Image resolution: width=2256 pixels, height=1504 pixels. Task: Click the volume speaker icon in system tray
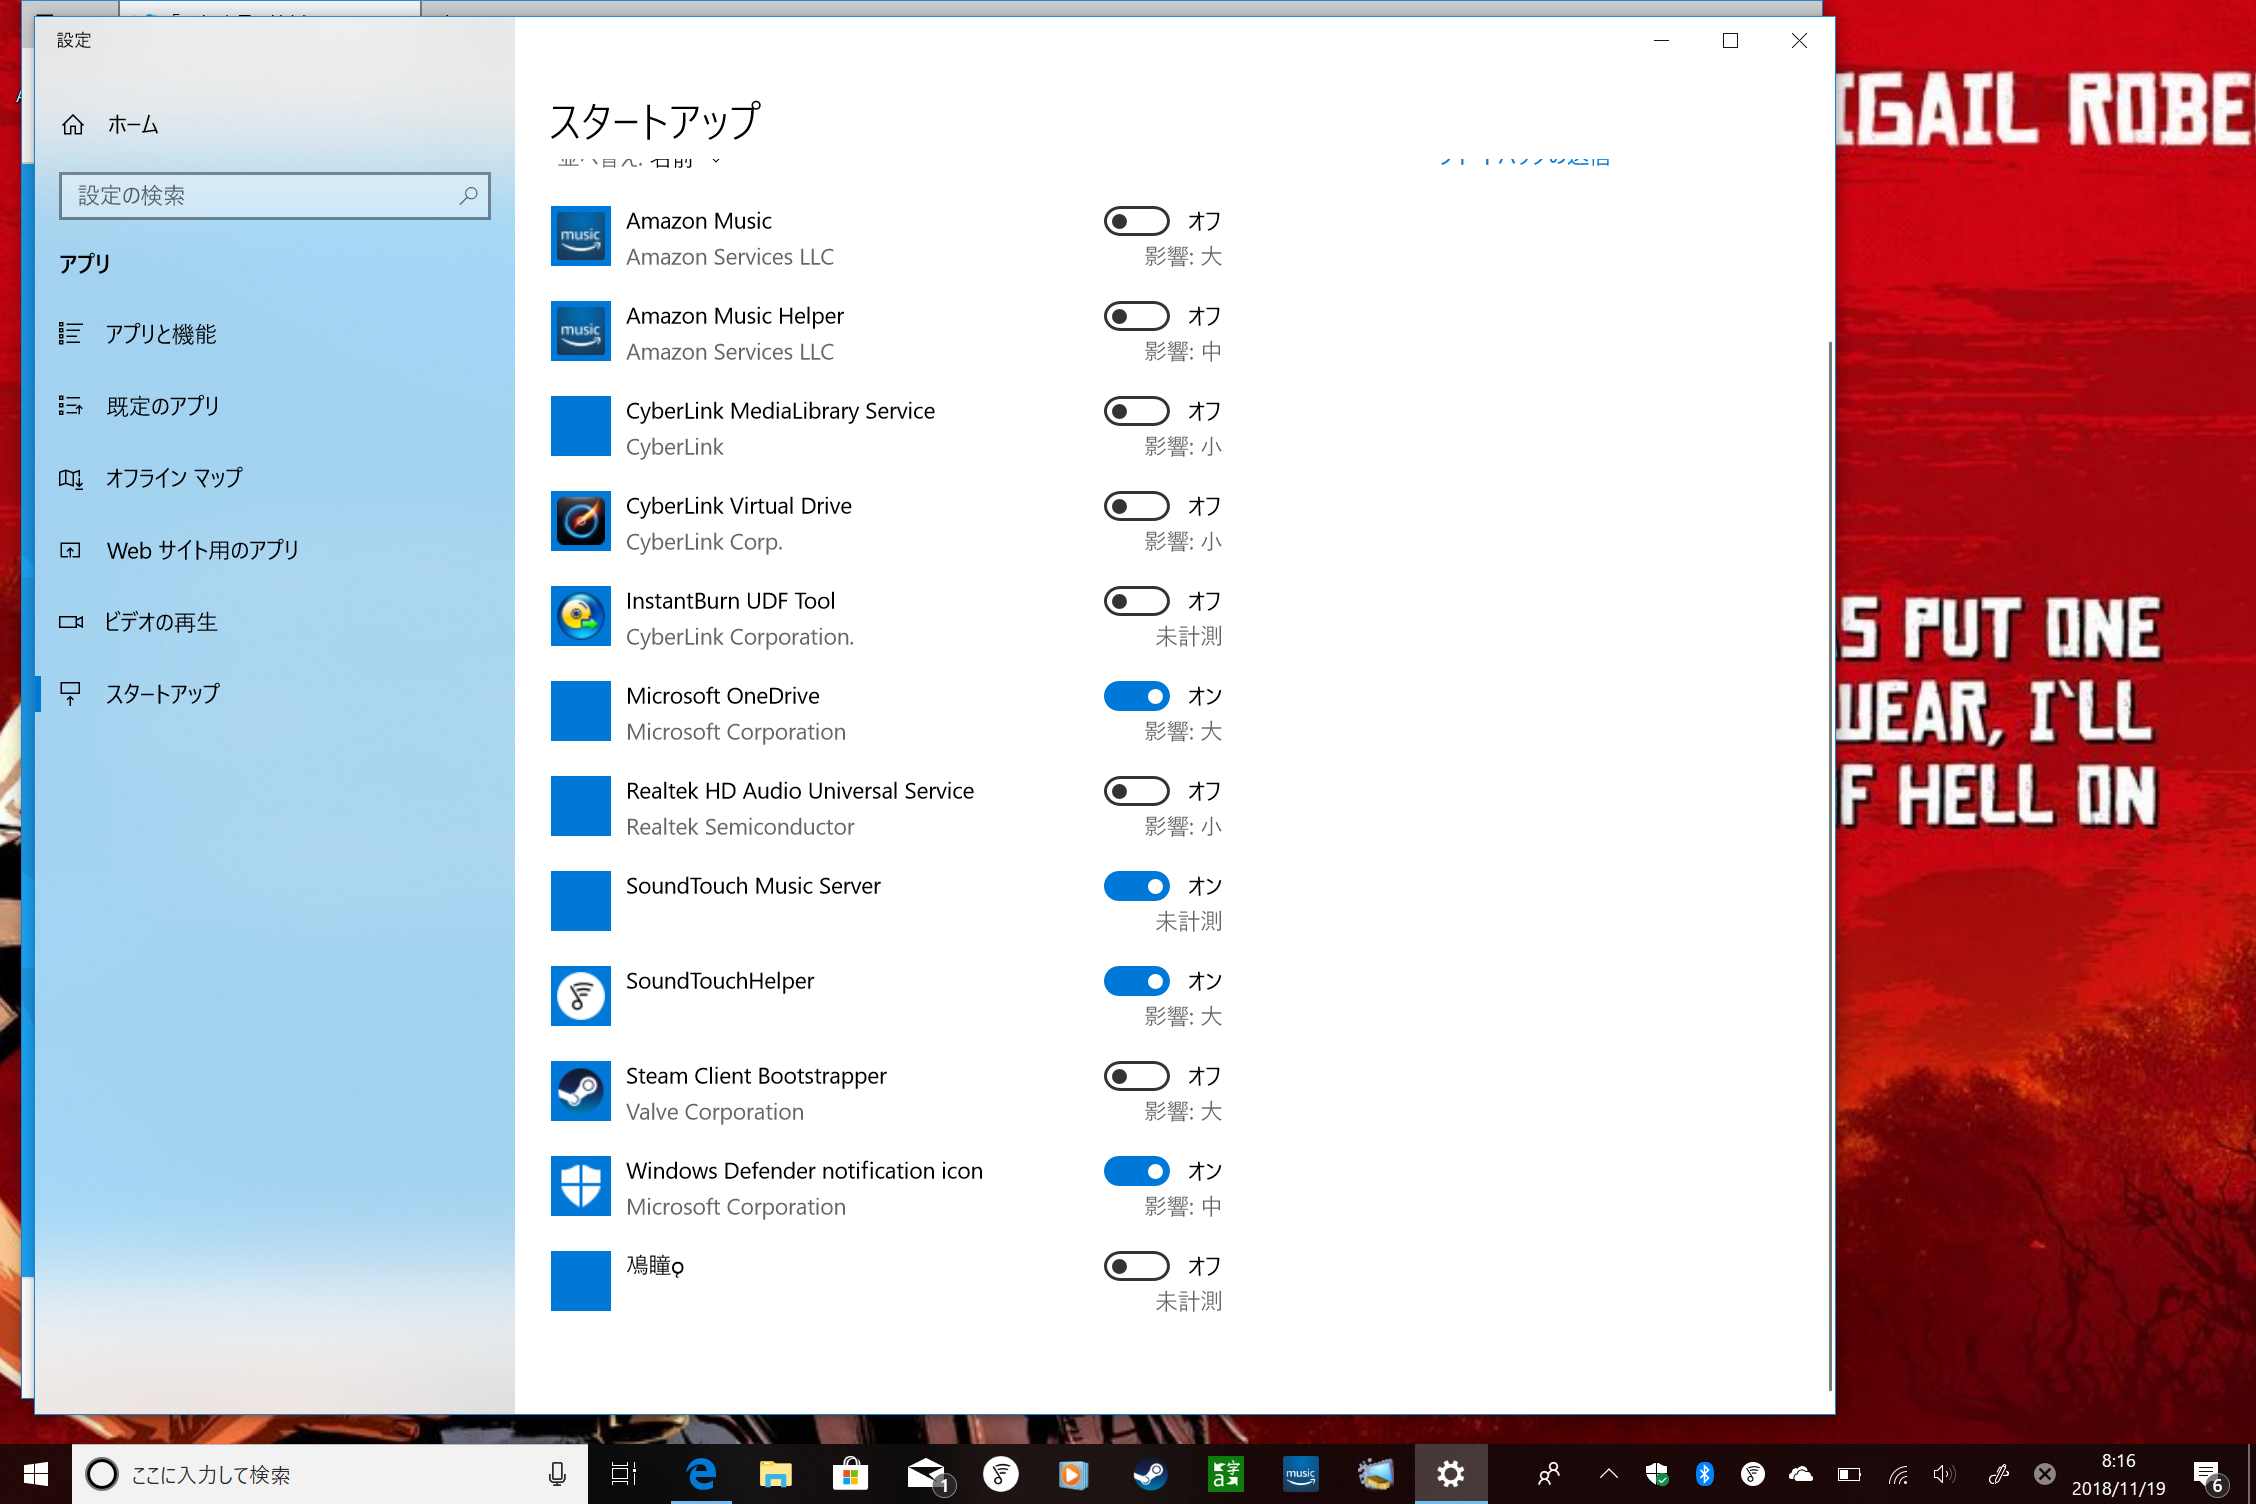tap(1944, 1474)
